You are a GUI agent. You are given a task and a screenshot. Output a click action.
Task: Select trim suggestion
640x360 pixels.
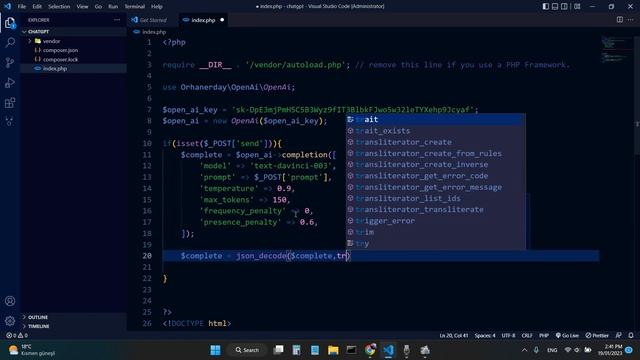click(x=436, y=232)
